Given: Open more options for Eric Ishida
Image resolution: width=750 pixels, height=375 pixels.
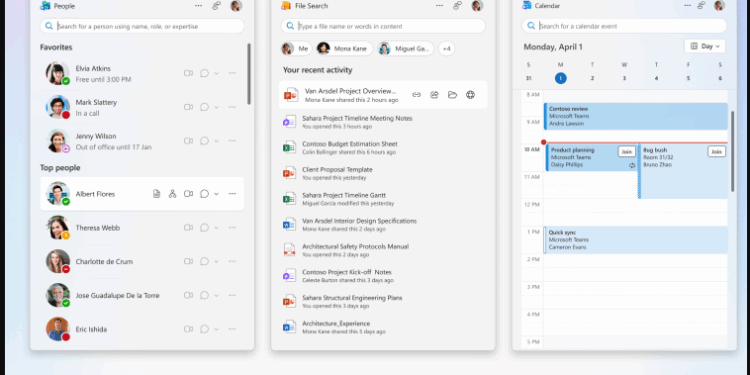Looking at the screenshot, I should point(232,329).
